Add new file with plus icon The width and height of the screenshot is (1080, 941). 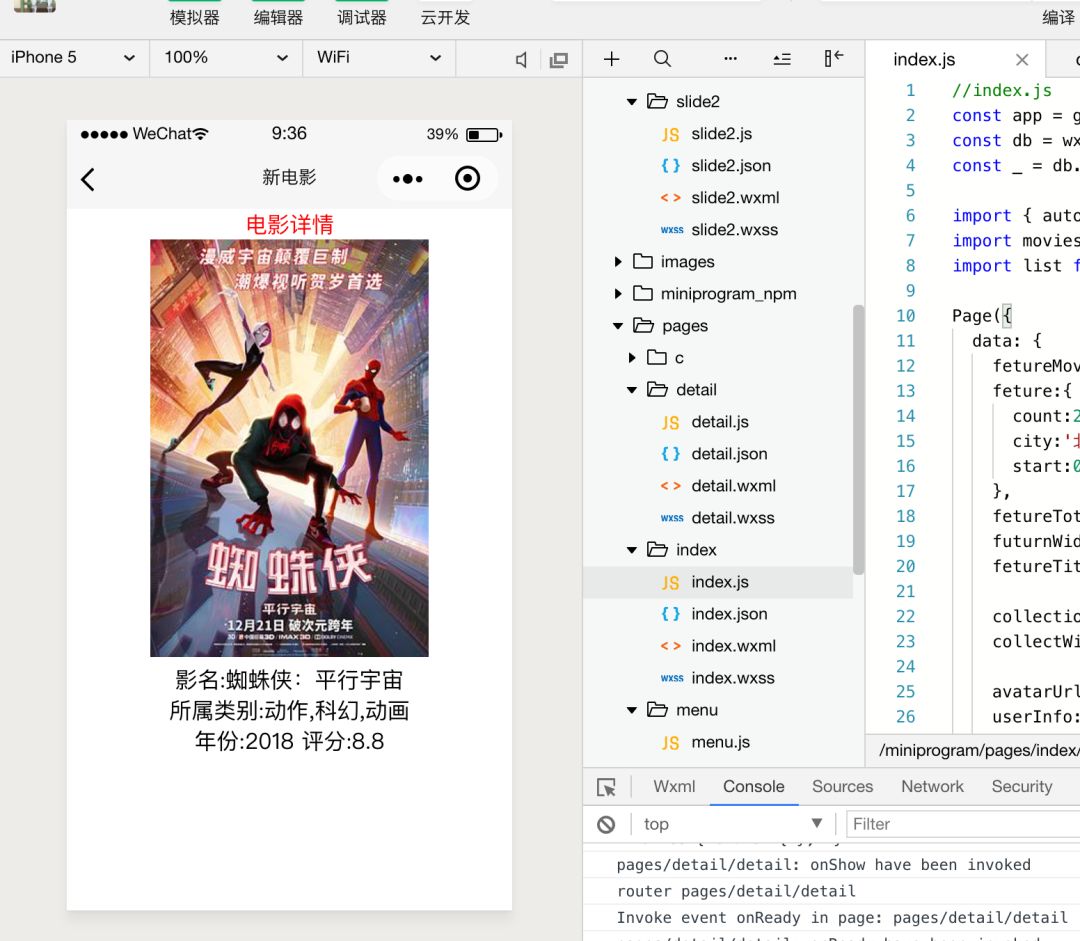coord(611,59)
